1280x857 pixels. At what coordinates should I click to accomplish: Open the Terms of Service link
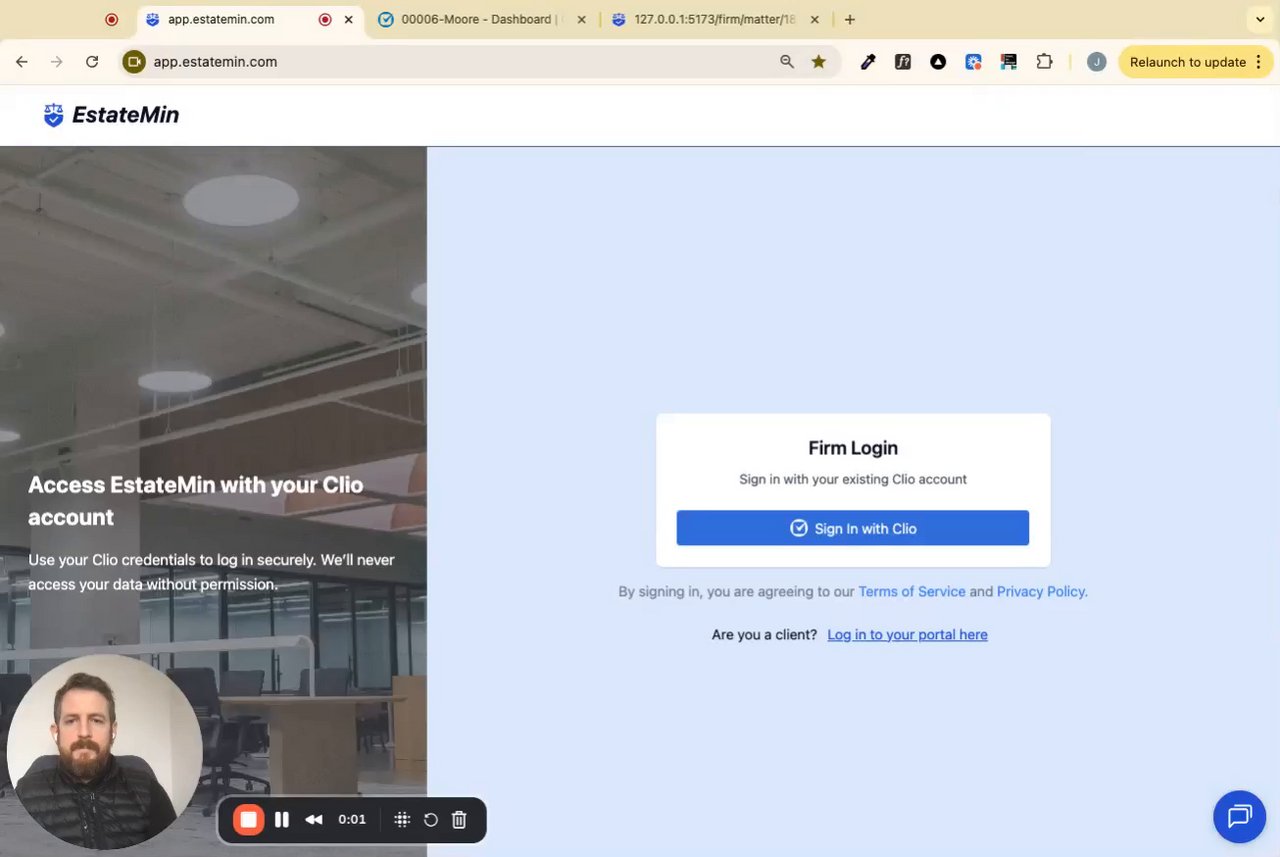pyautogui.click(x=911, y=591)
